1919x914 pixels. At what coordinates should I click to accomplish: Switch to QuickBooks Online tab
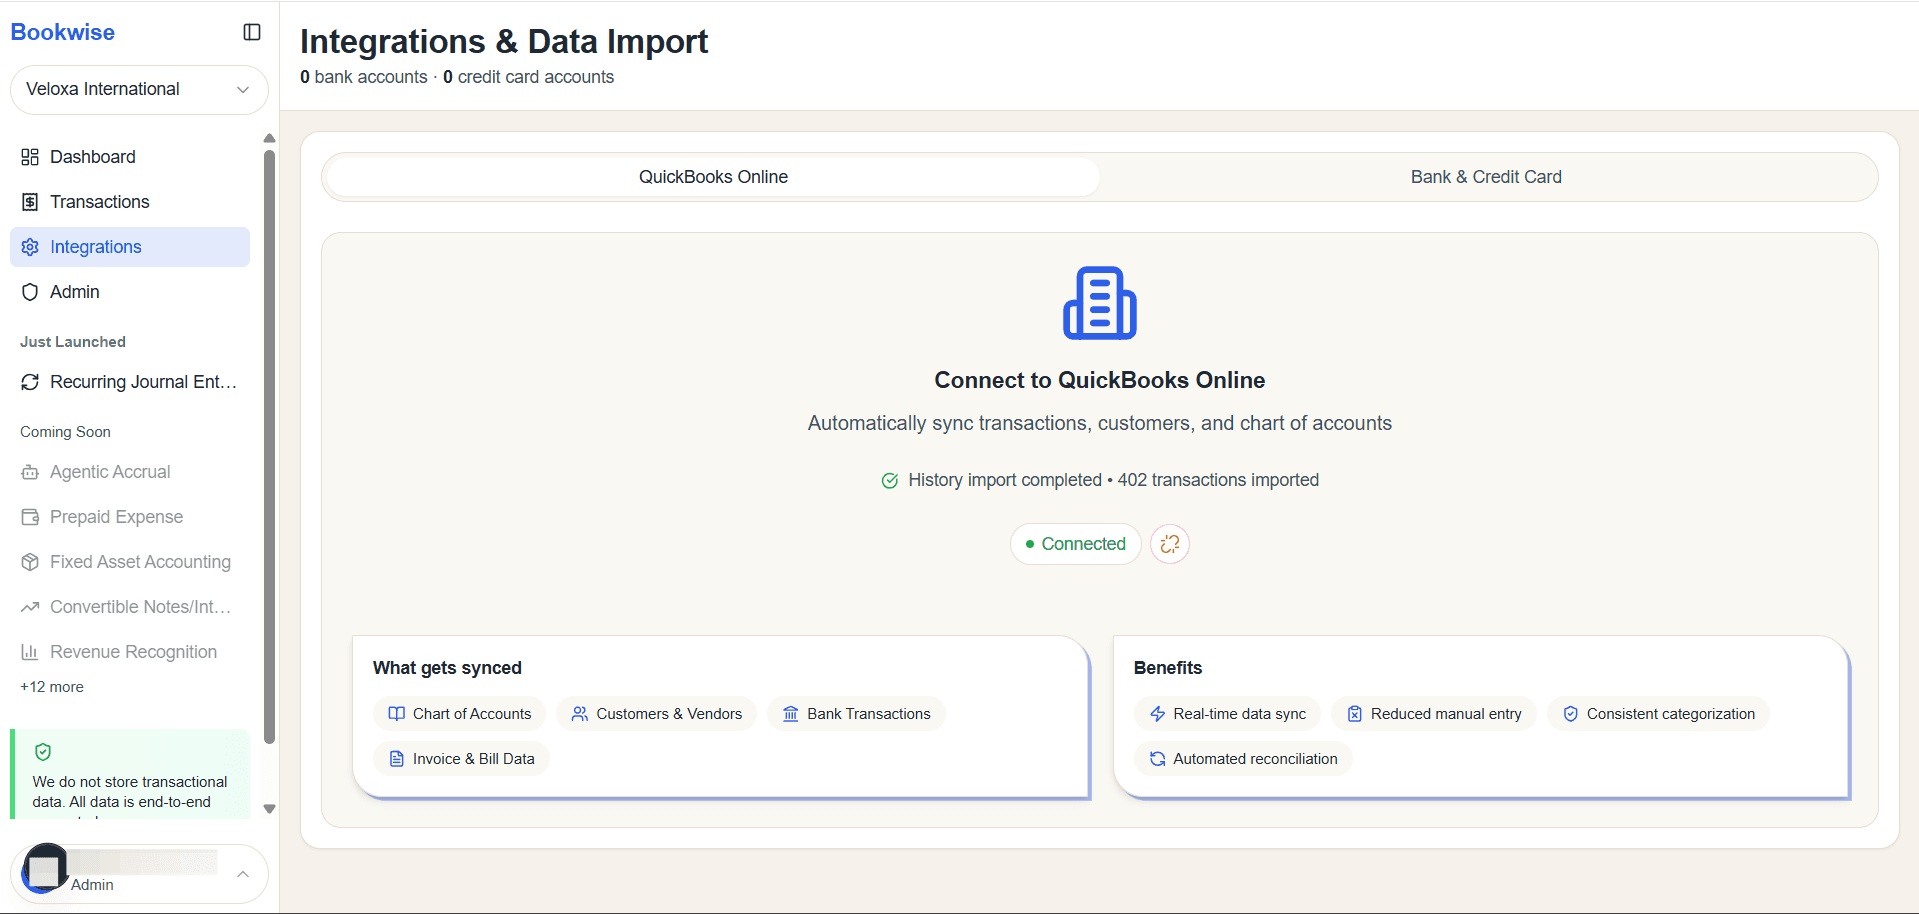[x=713, y=177]
